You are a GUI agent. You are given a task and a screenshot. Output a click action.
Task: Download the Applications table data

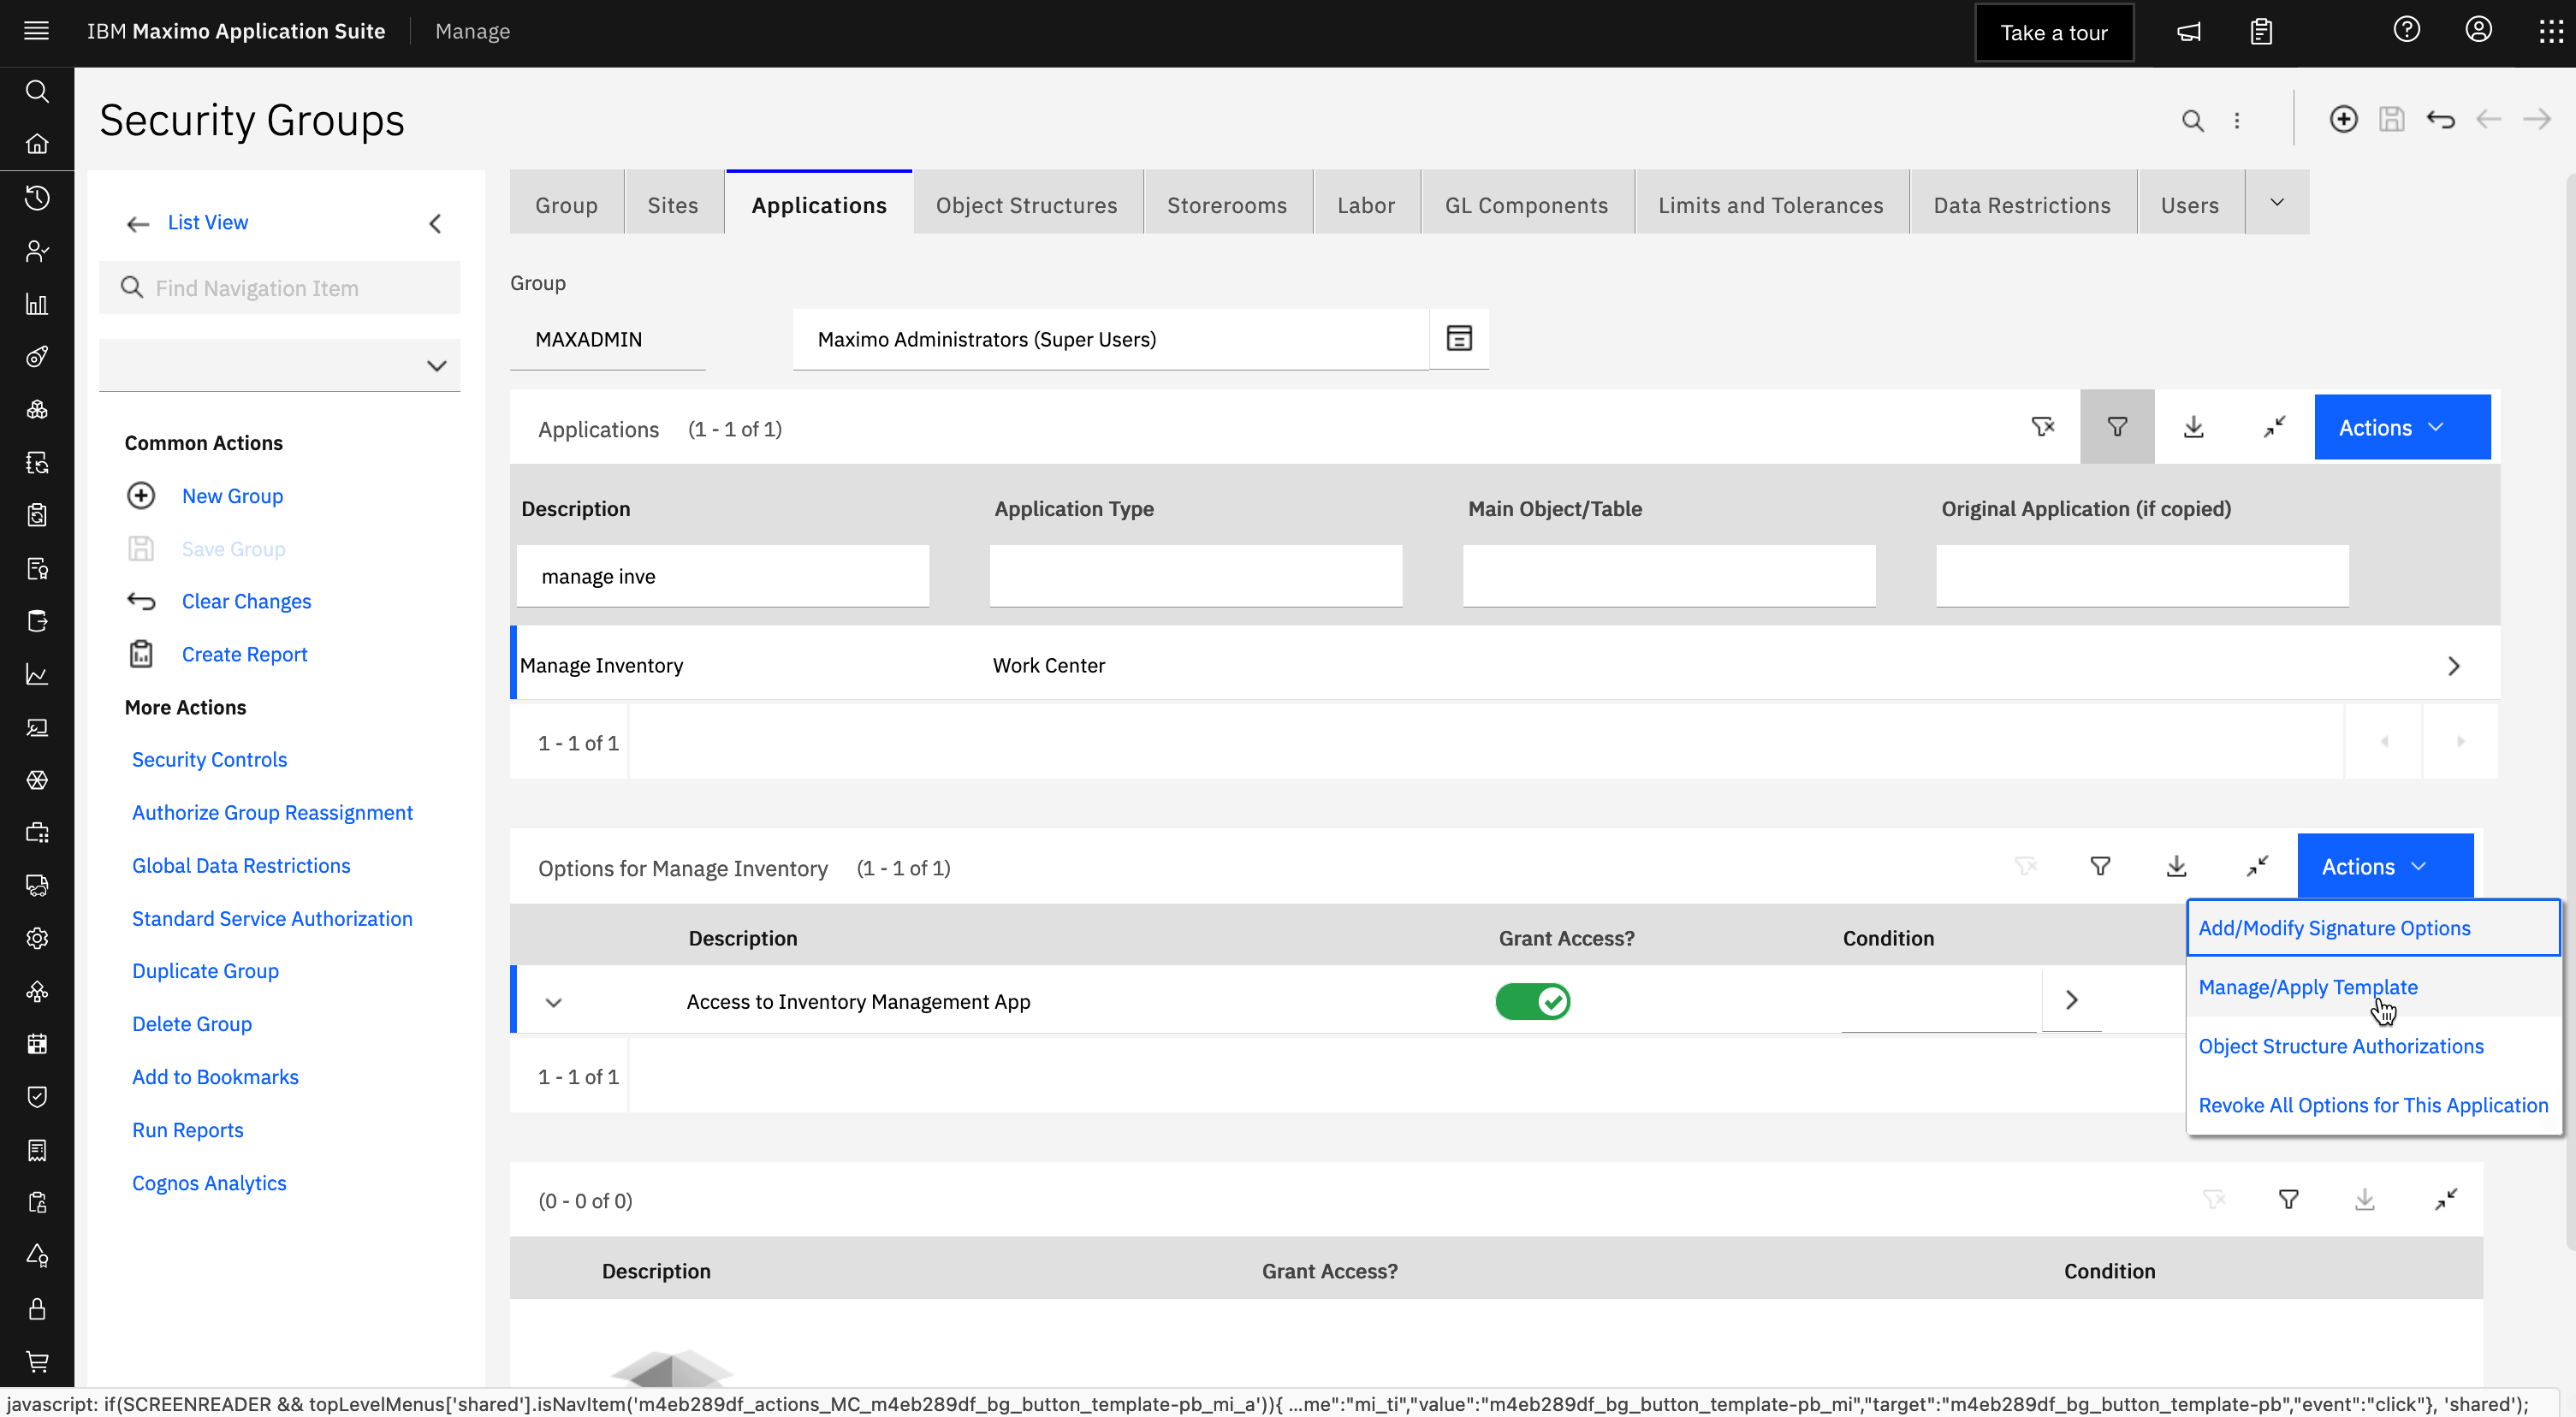[x=2193, y=426]
